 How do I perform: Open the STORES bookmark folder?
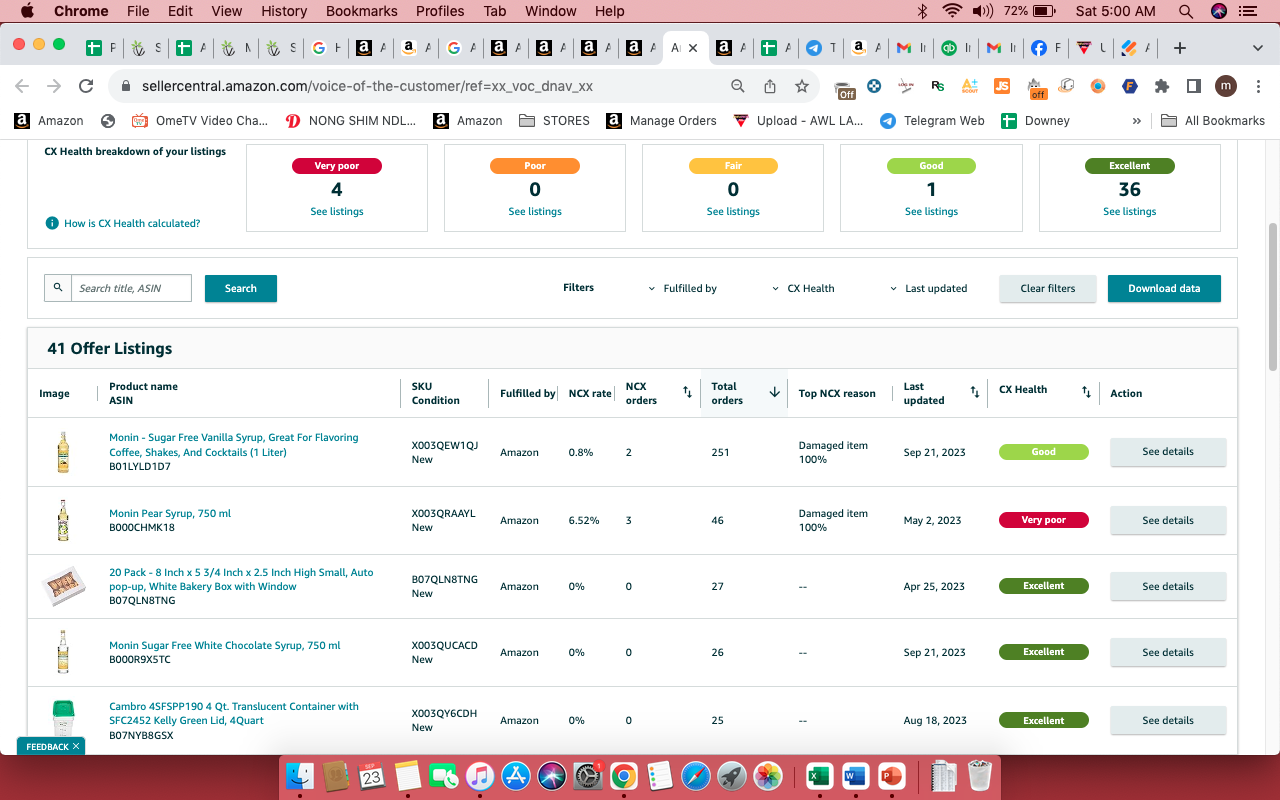pyautogui.click(x=555, y=121)
